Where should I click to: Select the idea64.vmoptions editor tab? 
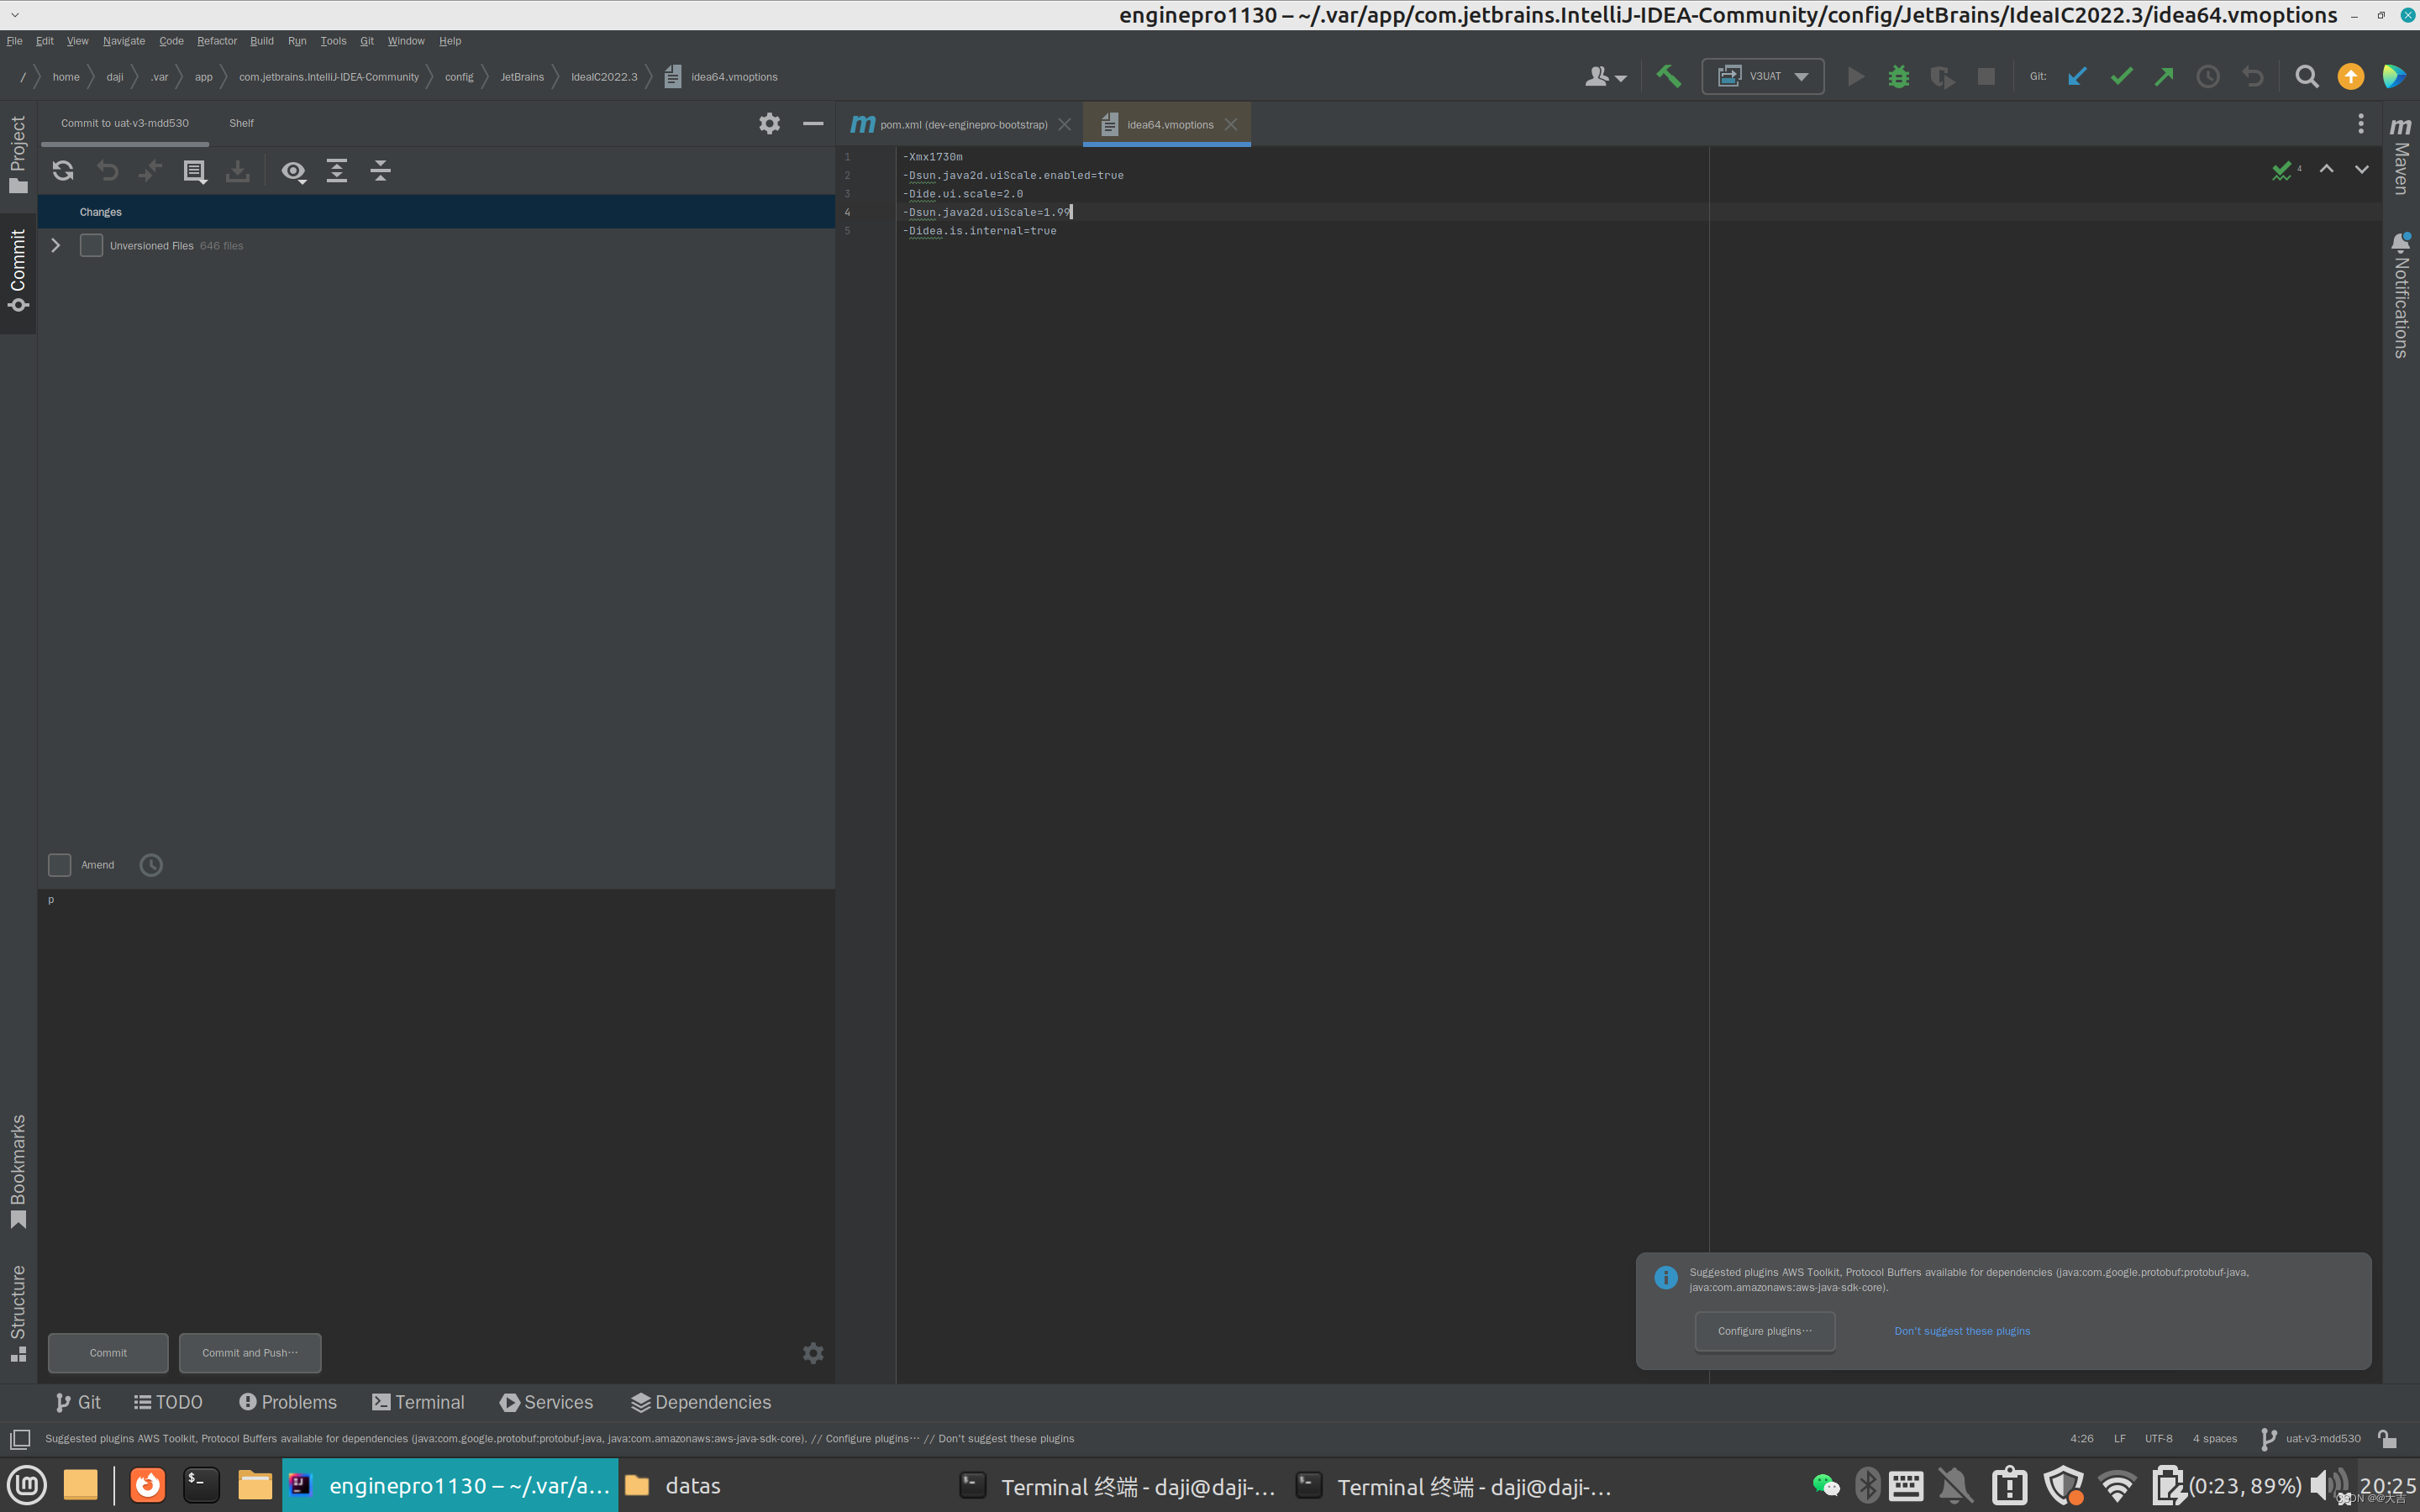click(1167, 123)
